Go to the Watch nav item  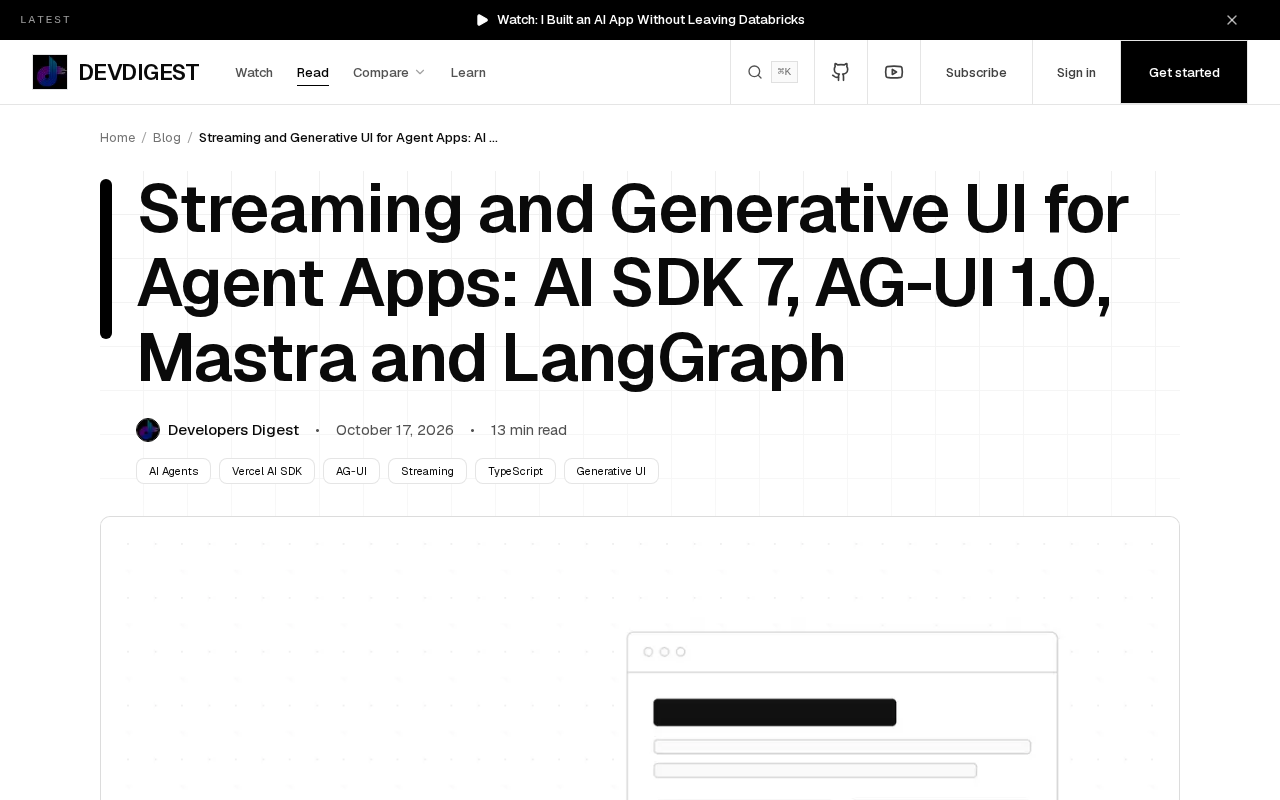254,72
